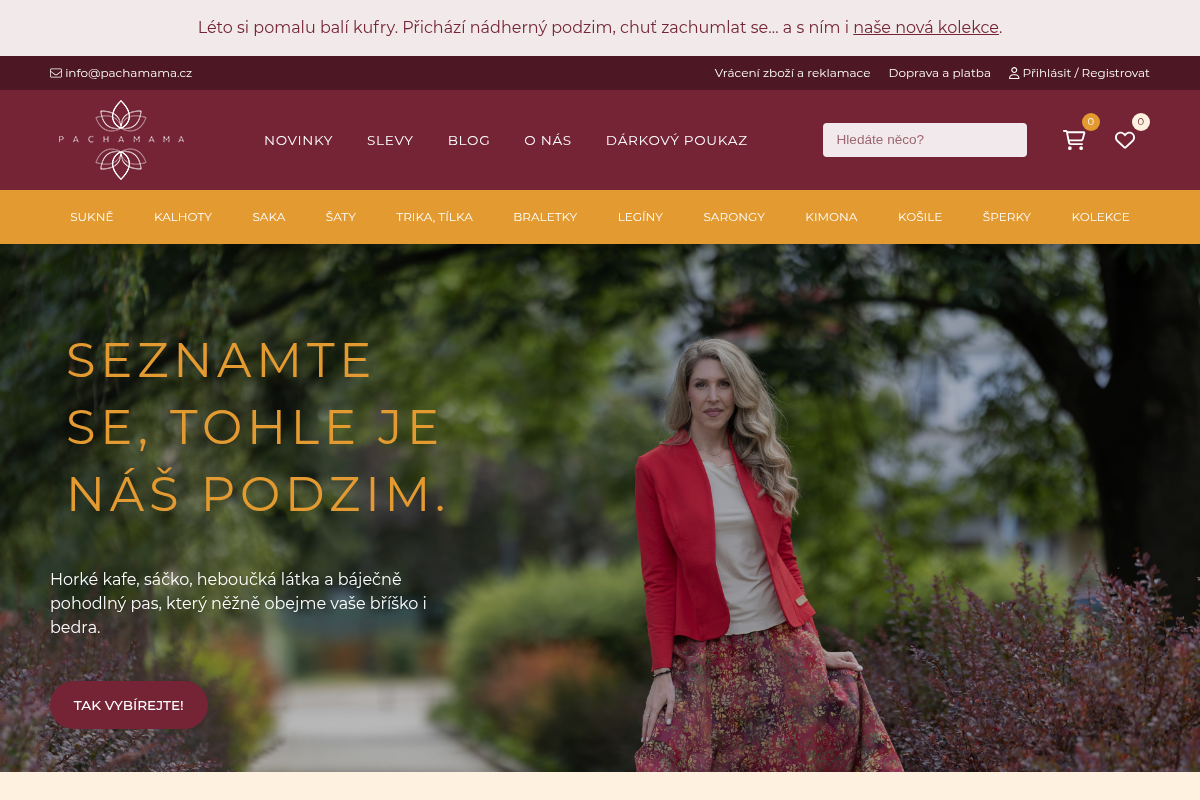Viewport: 1200px width, 800px height.
Task: Select the Šaty category
Action: click(x=341, y=217)
